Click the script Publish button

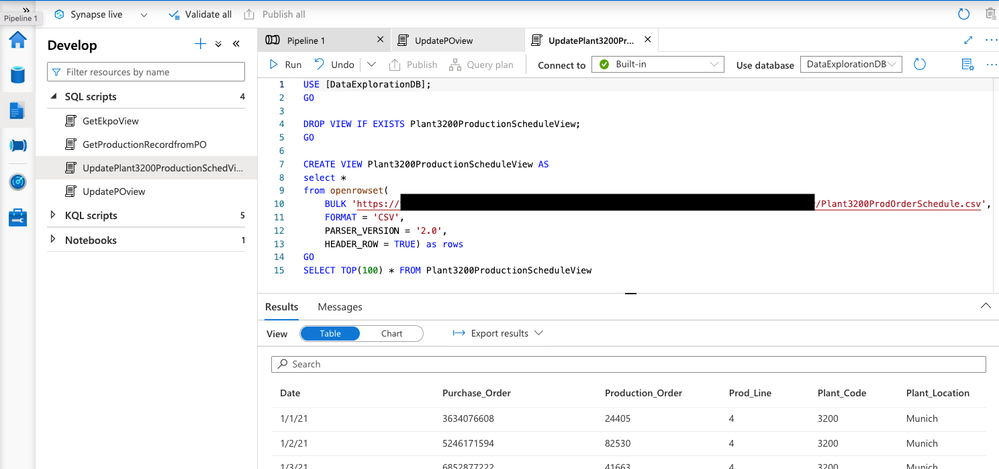(413, 64)
